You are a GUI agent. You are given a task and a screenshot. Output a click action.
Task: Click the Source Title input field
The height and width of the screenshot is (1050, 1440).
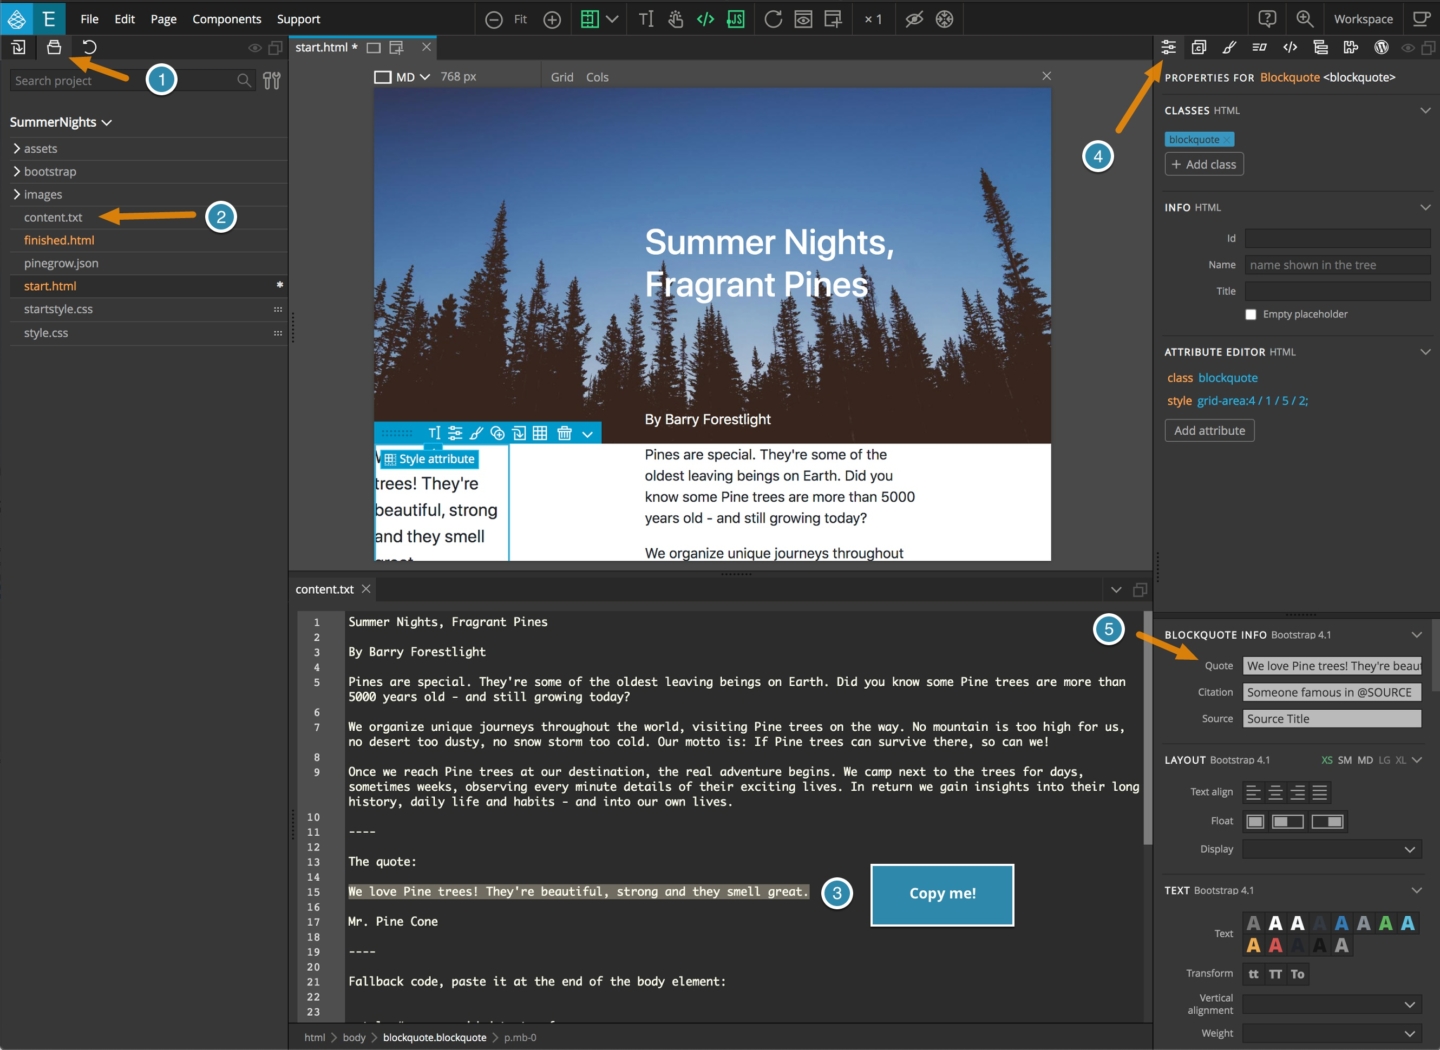pyautogui.click(x=1331, y=718)
